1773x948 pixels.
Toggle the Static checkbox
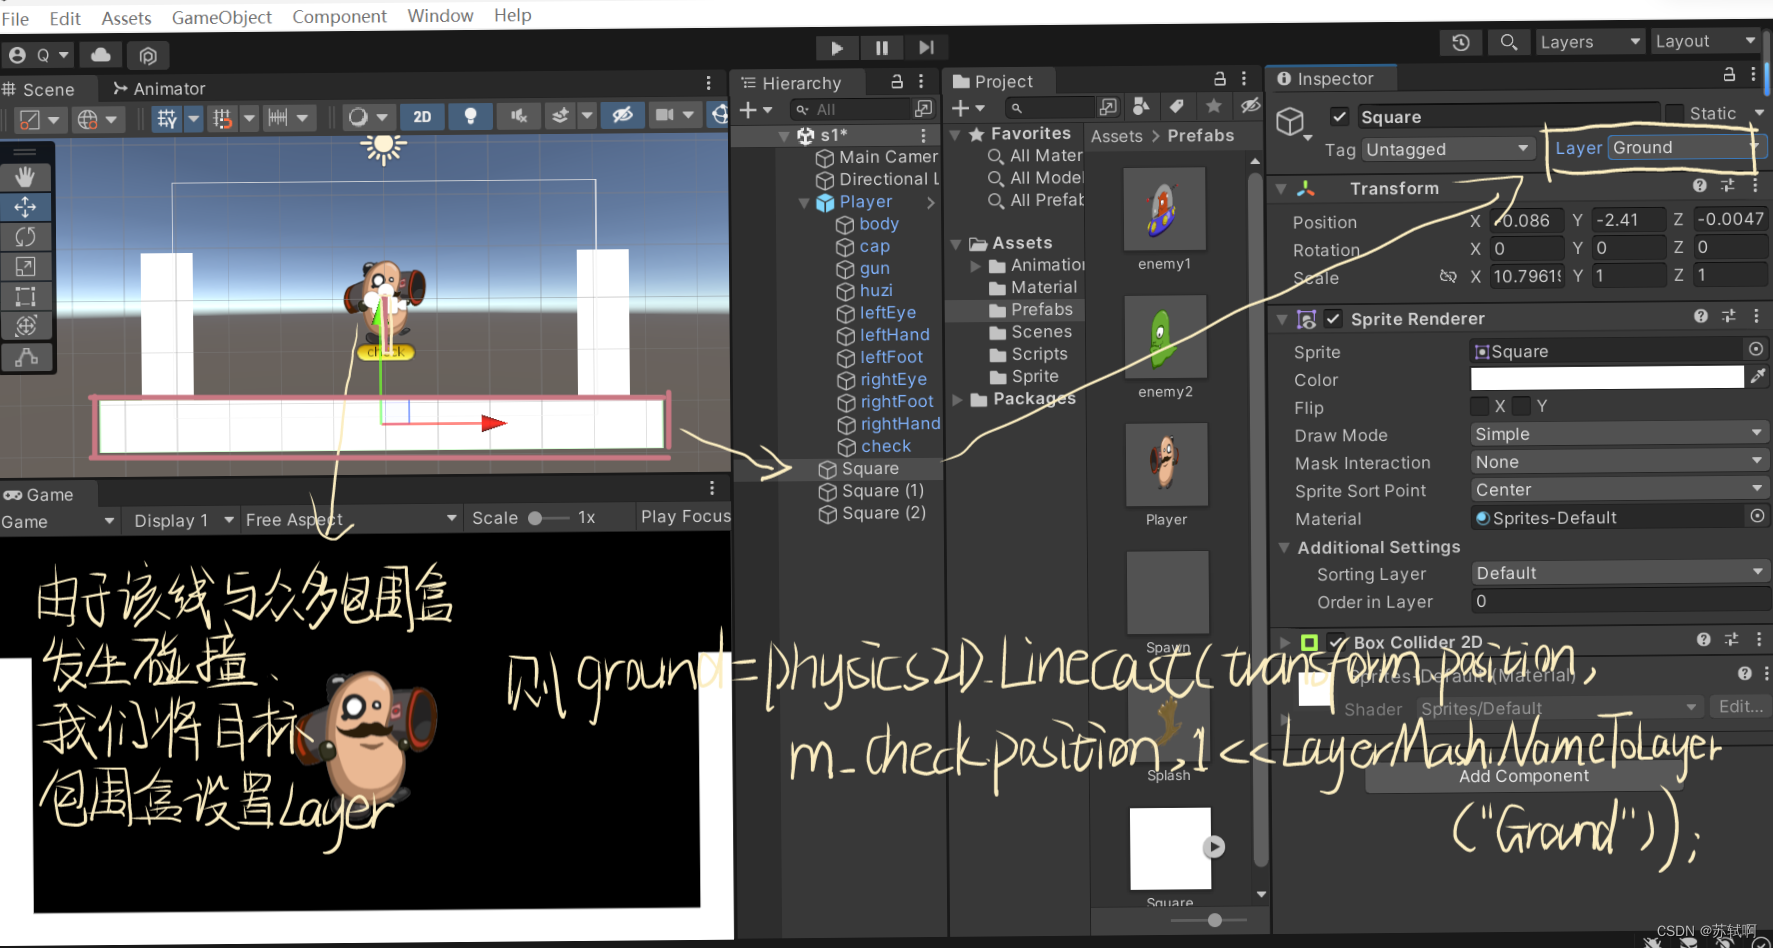(1675, 112)
